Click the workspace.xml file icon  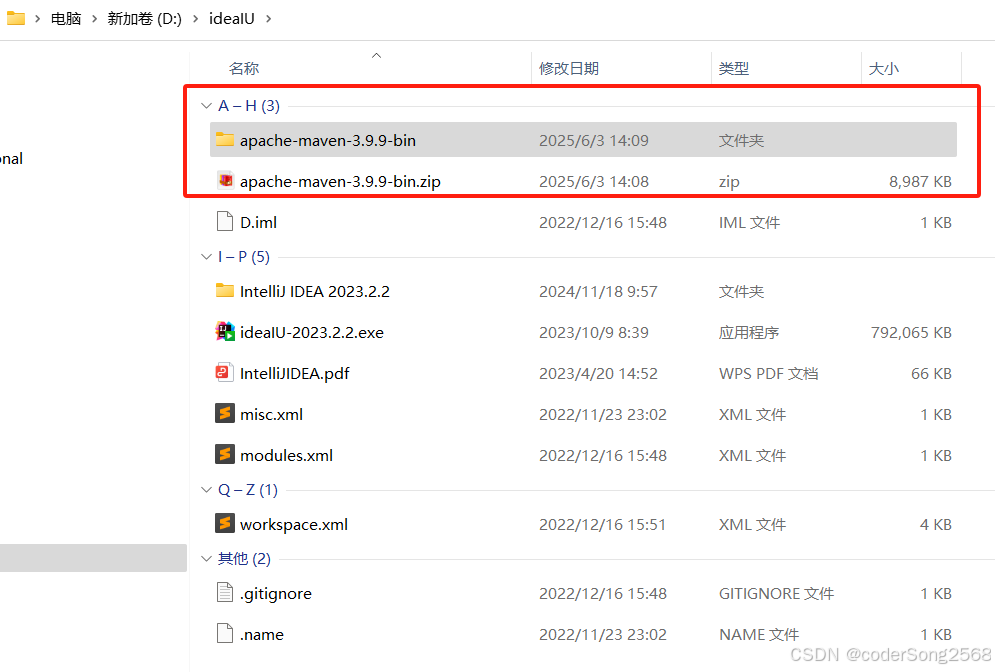pyautogui.click(x=225, y=524)
